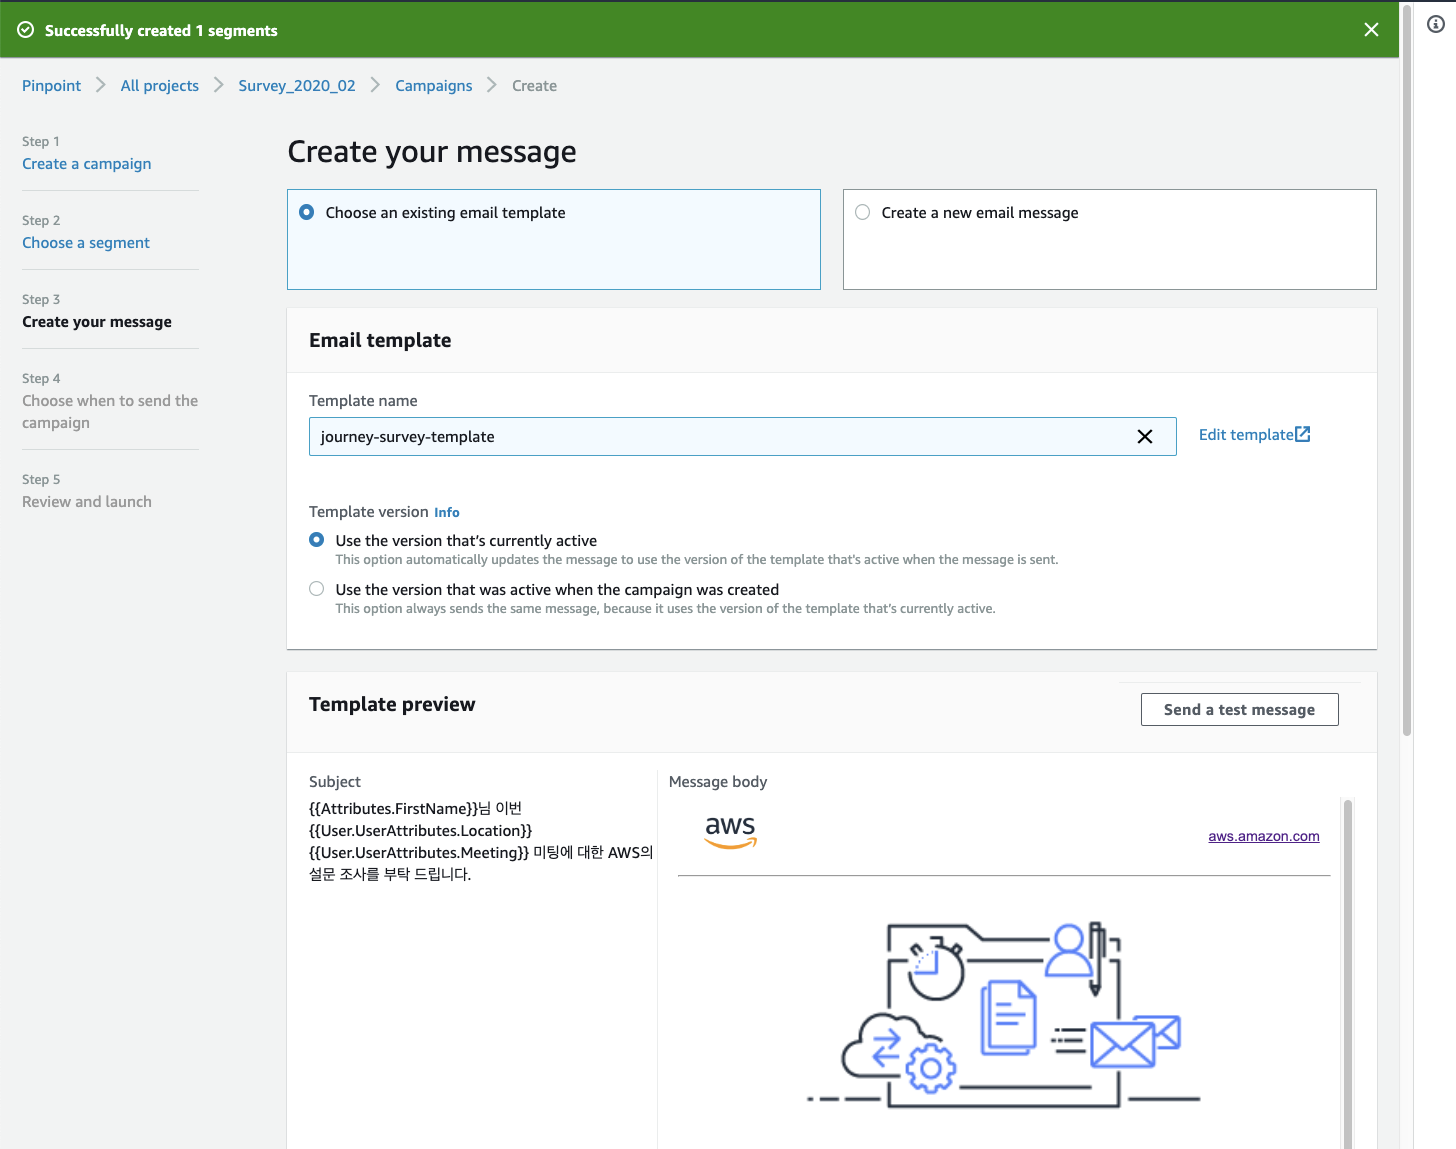Return to Step 2 Choose a segment

tap(86, 243)
